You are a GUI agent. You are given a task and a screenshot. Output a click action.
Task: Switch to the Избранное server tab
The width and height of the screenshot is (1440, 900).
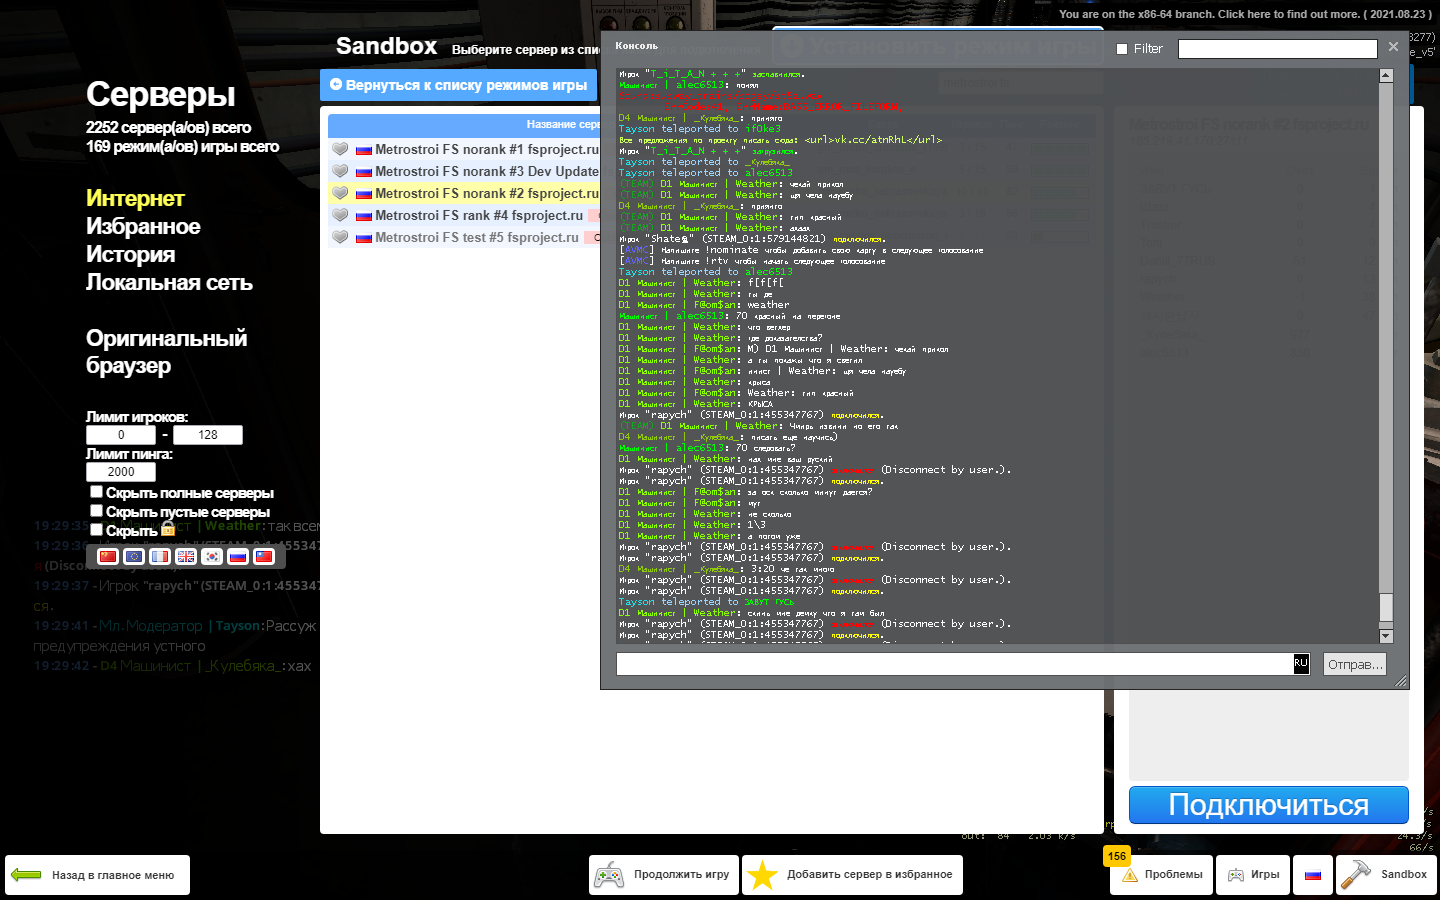pos(143,227)
